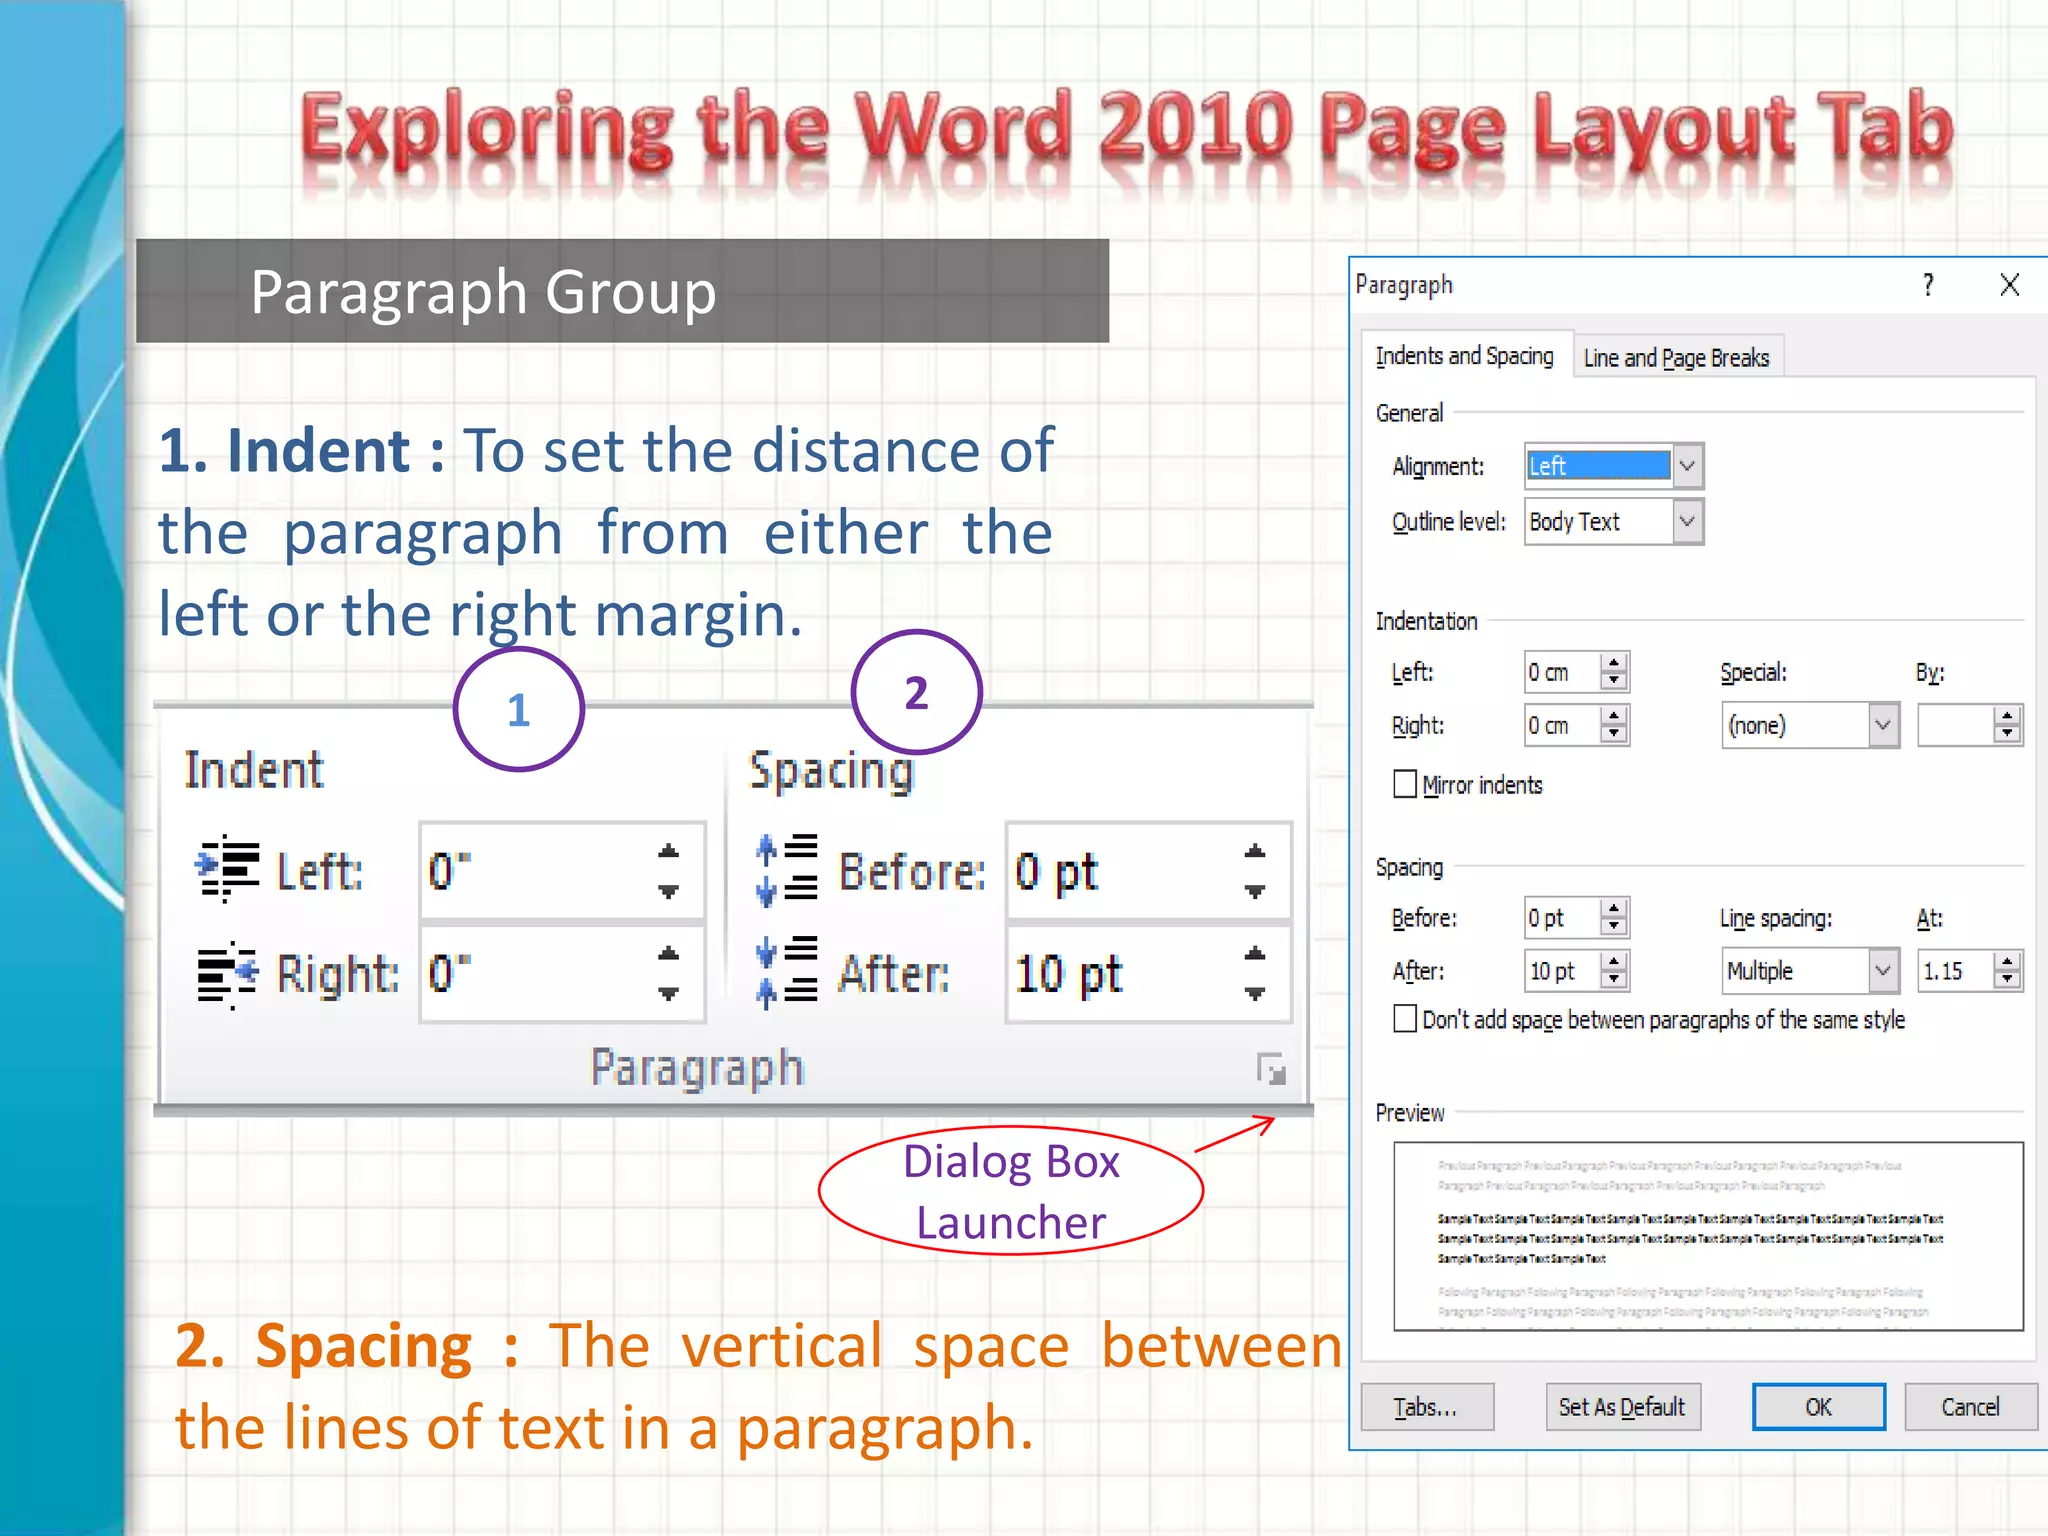This screenshot has height=1536, width=2048.
Task: Decrease ribbon Indent Right value
Action: pos(668,993)
